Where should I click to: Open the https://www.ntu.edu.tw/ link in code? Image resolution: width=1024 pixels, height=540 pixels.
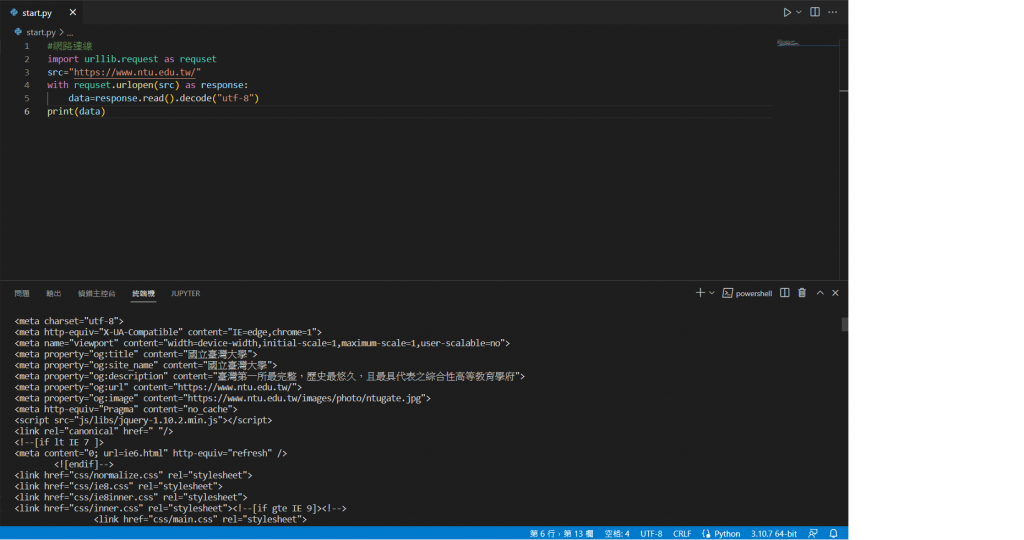[x=135, y=72]
